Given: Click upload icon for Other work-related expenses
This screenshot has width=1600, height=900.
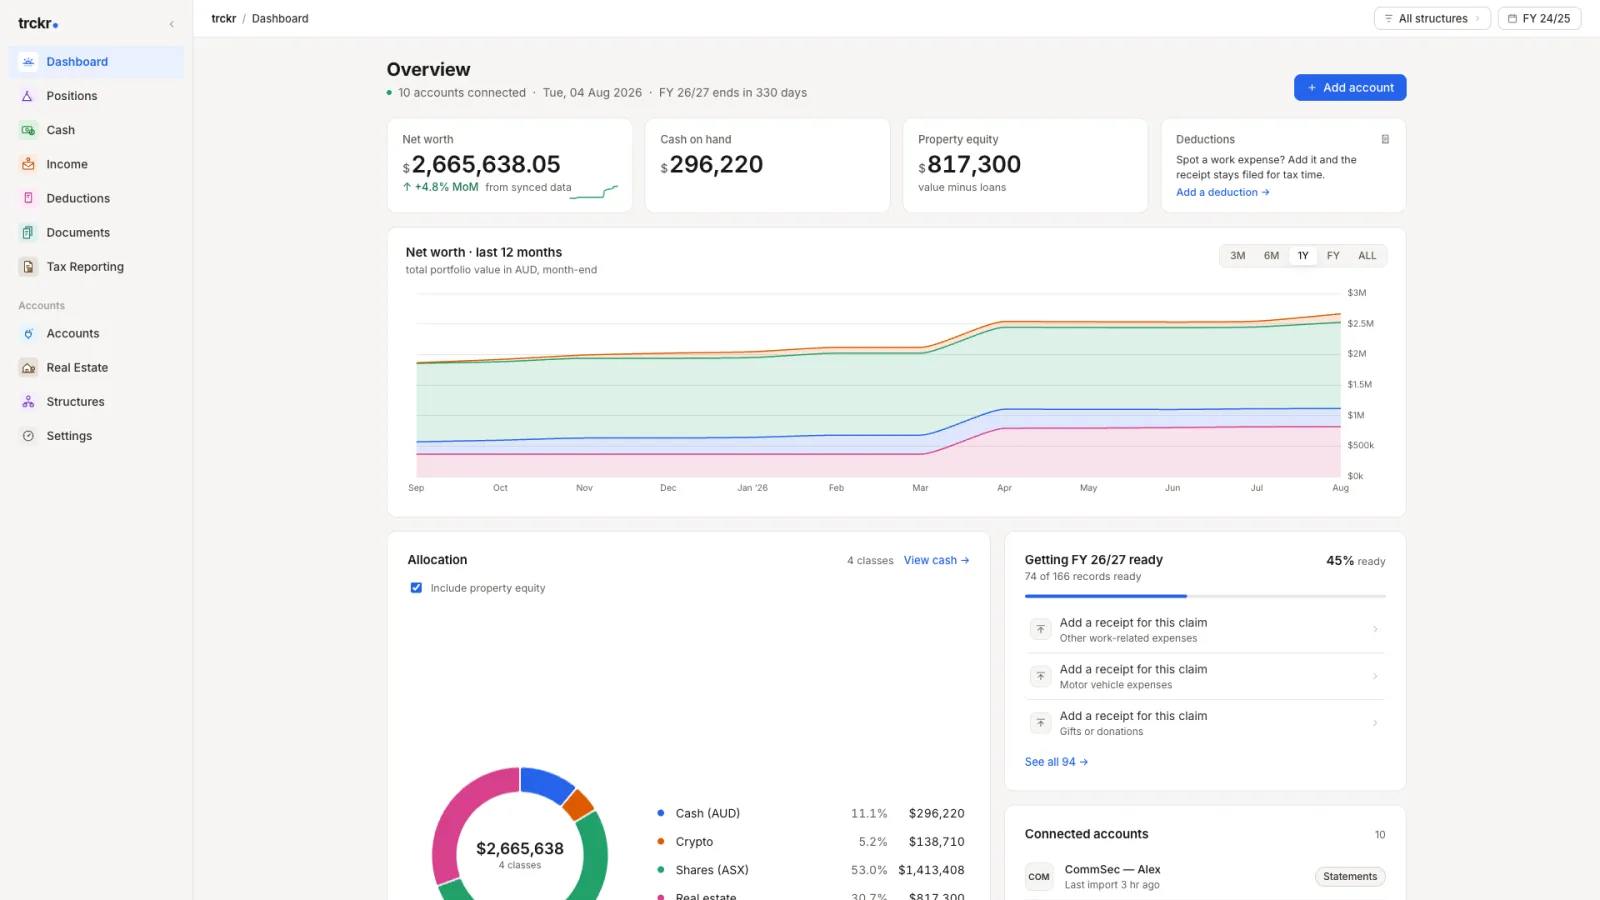Looking at the screenshot, I should (x=1040, y=630).
